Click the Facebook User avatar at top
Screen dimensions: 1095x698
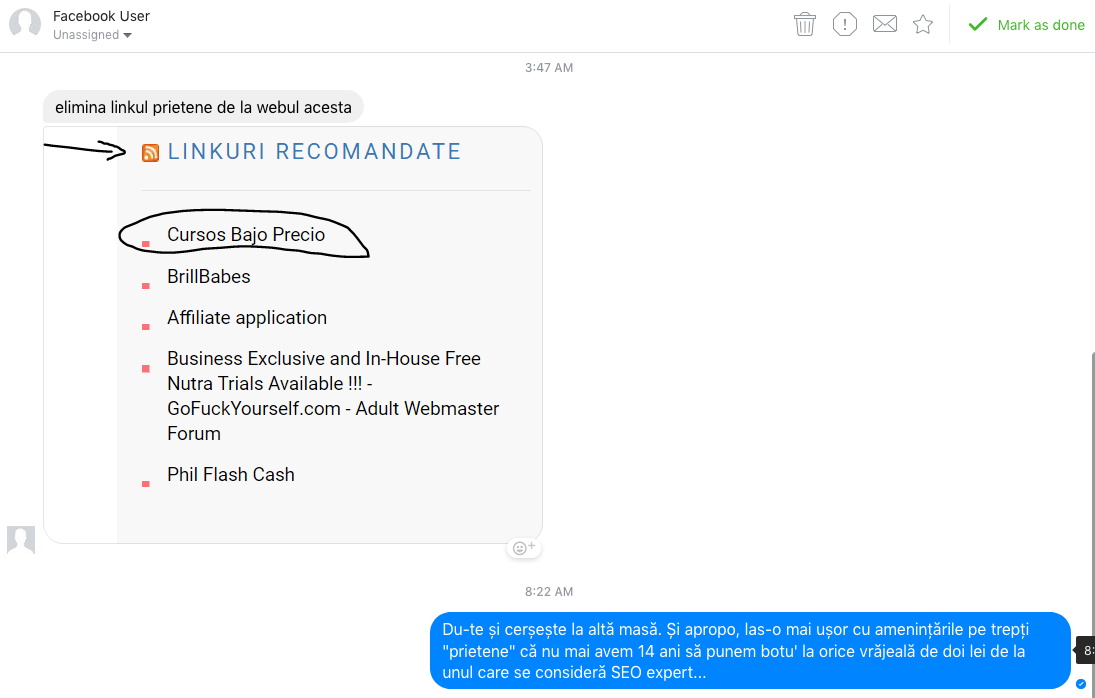tap(25, 25)
